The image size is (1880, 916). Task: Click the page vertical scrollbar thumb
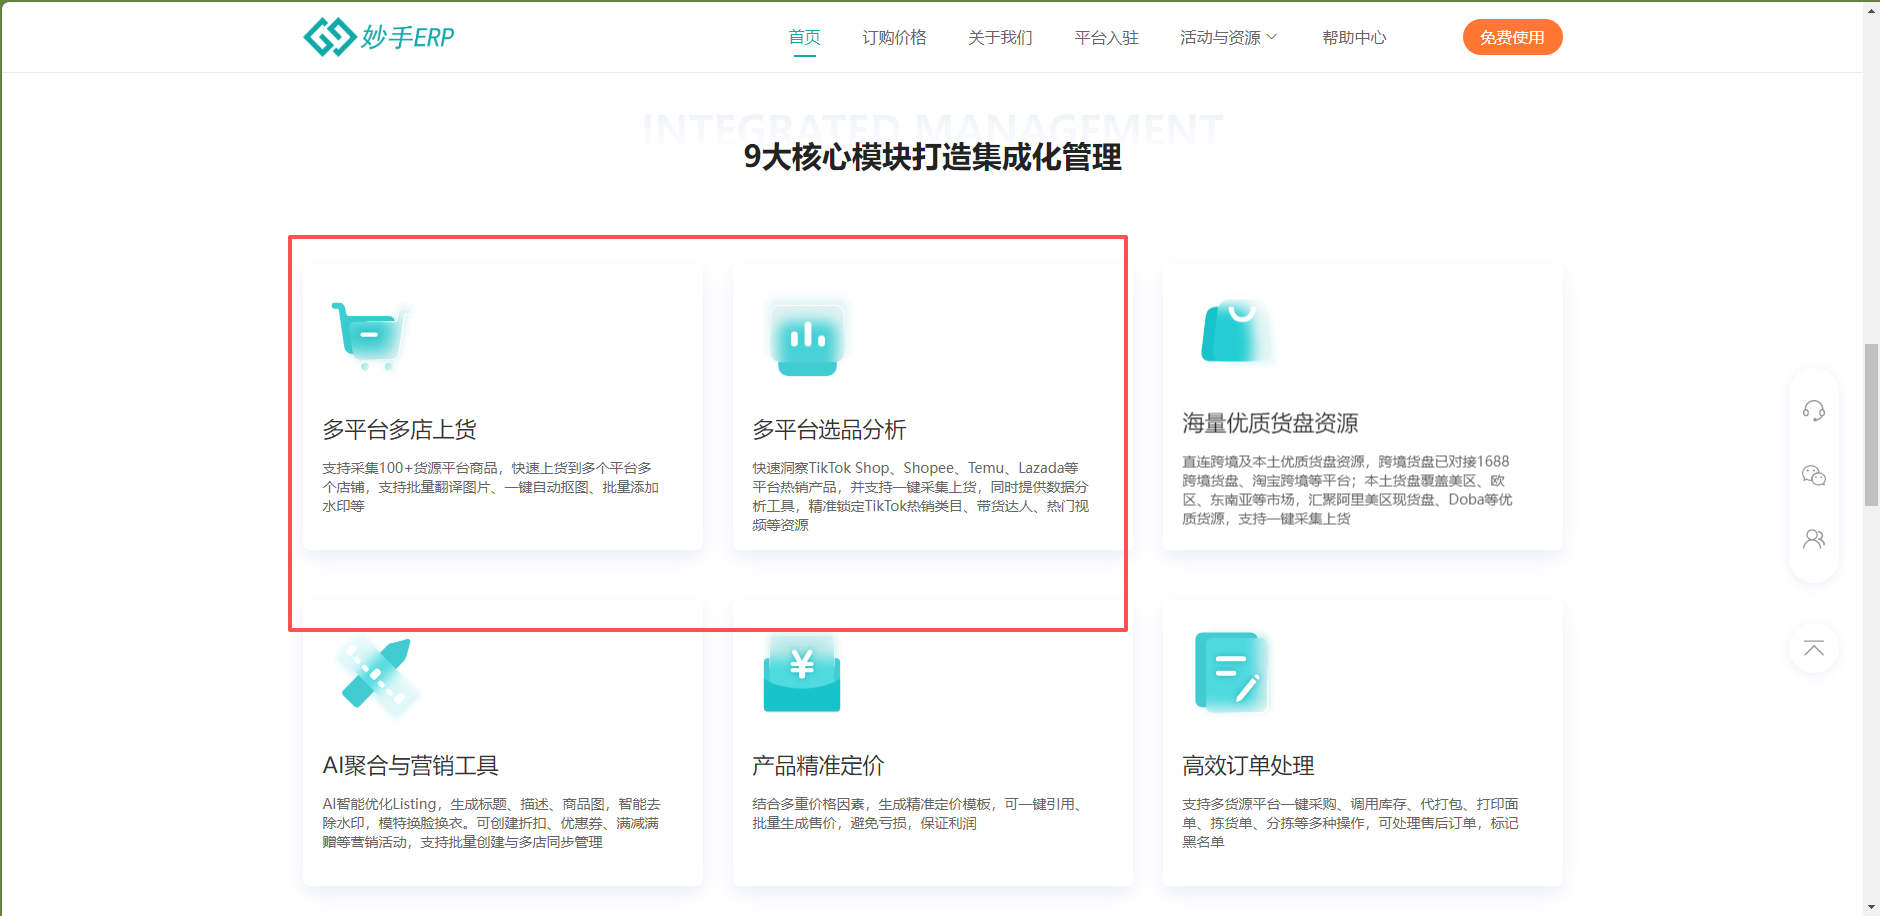[x=1871, y=425]
